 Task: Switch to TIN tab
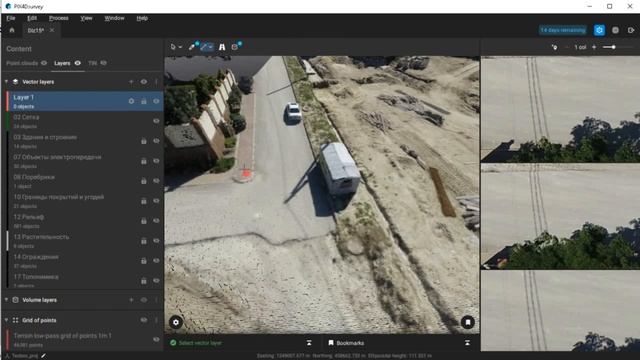93,63
